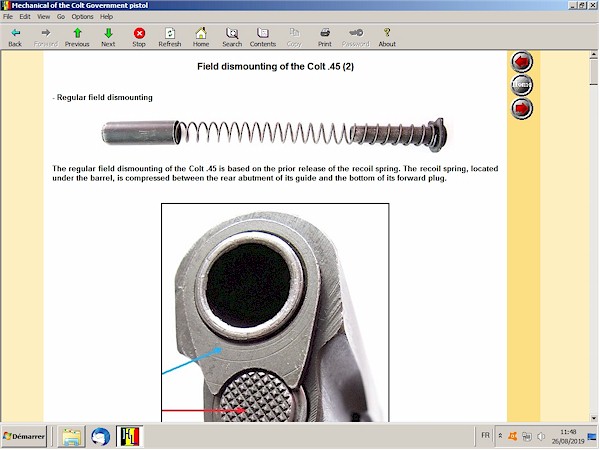Jump to Next page with green down arrow

tap(108, 37)
